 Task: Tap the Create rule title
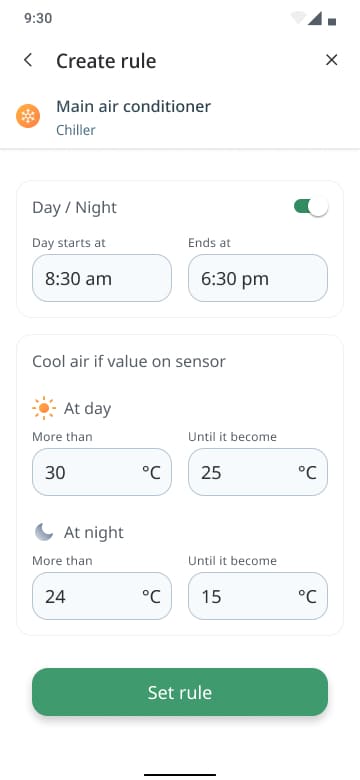[x=106, y=61]
